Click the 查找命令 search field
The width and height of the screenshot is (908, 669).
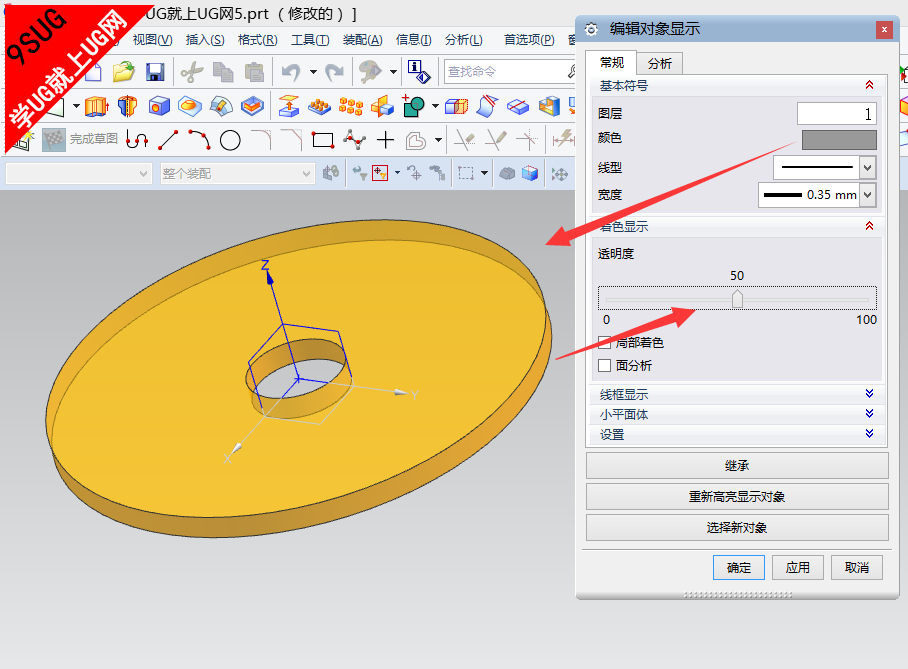(x=511, y=72)
